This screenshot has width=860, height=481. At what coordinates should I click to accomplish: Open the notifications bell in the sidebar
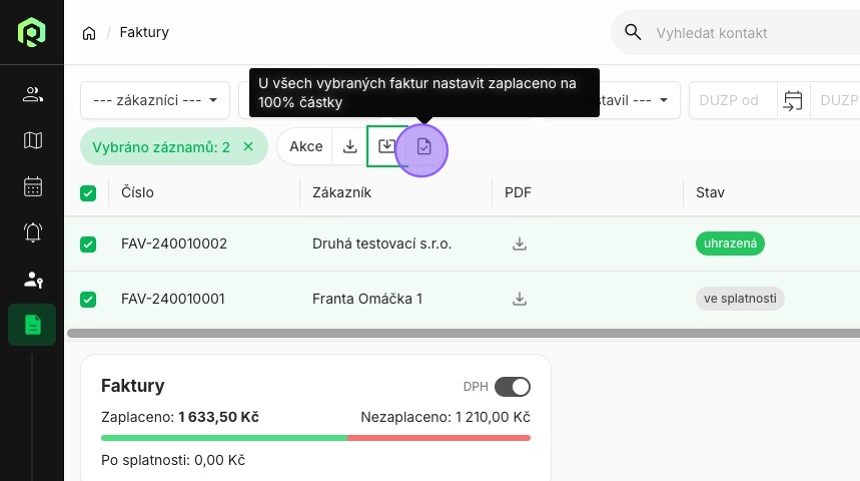pyautogui.click(x=32, y=232)
